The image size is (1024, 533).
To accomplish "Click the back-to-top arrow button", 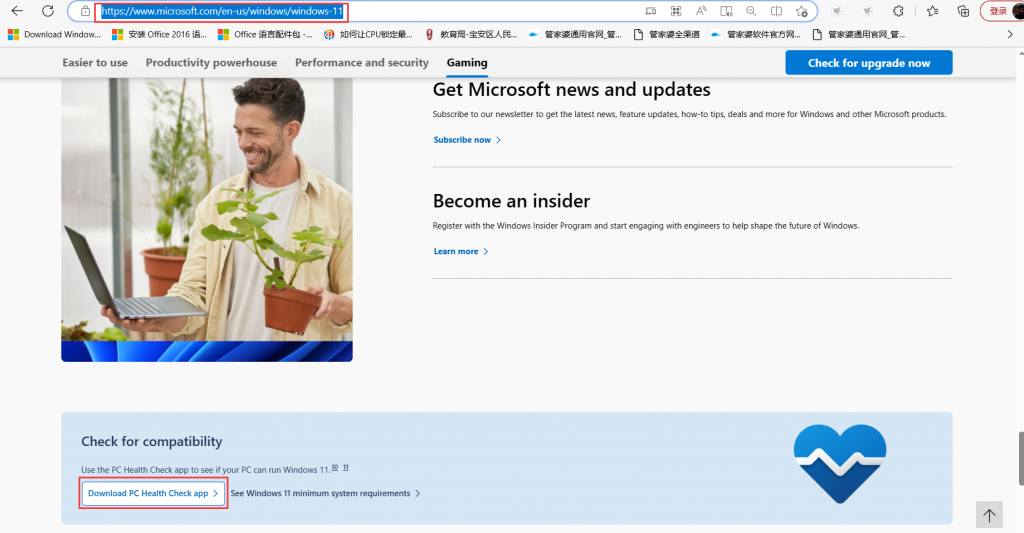I will [989, 515].
